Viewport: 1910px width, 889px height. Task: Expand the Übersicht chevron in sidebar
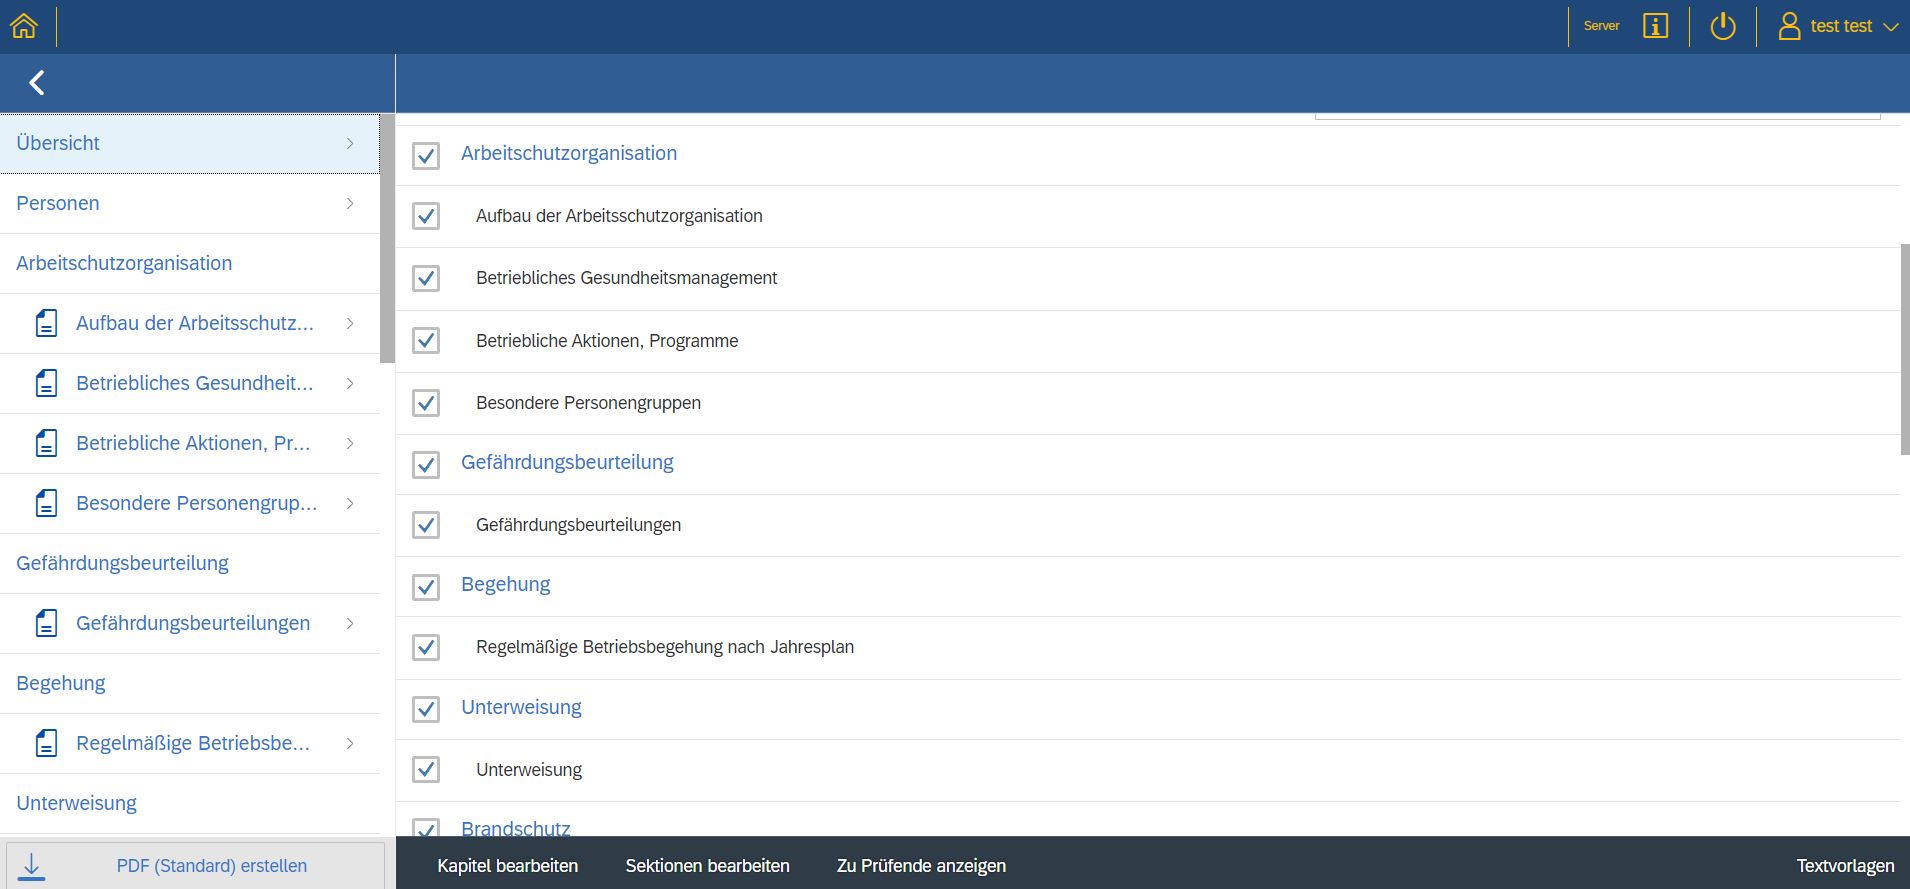click(350, 143)
